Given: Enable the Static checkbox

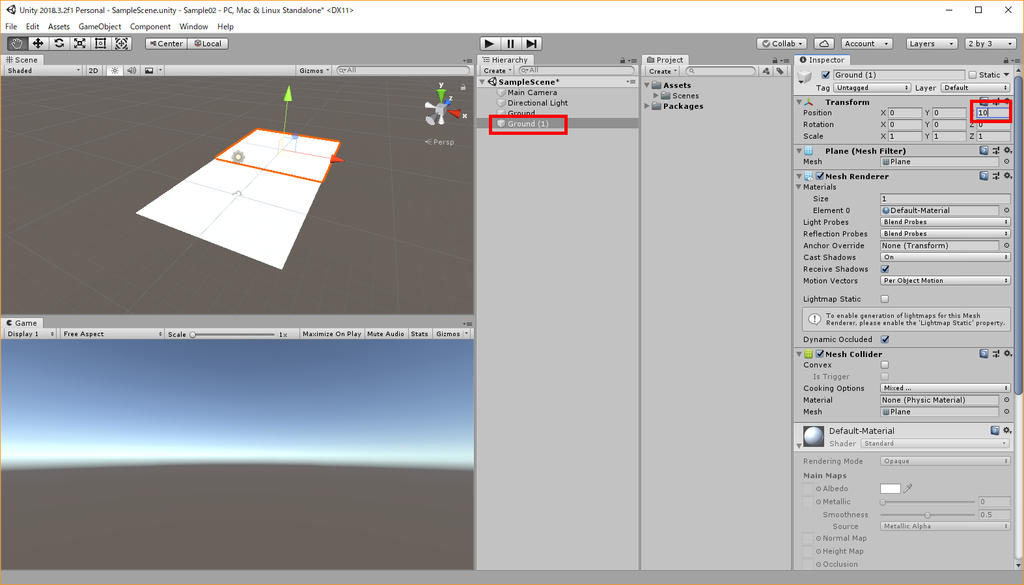Looking at the screenshot, I should tap(972, 75).
